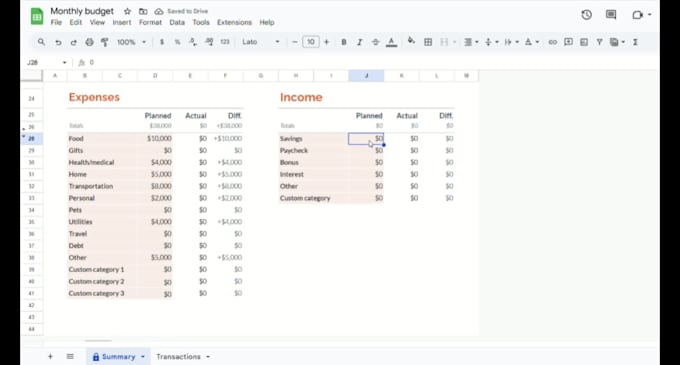Open text rotation dropdown

[x=531, y=42]
